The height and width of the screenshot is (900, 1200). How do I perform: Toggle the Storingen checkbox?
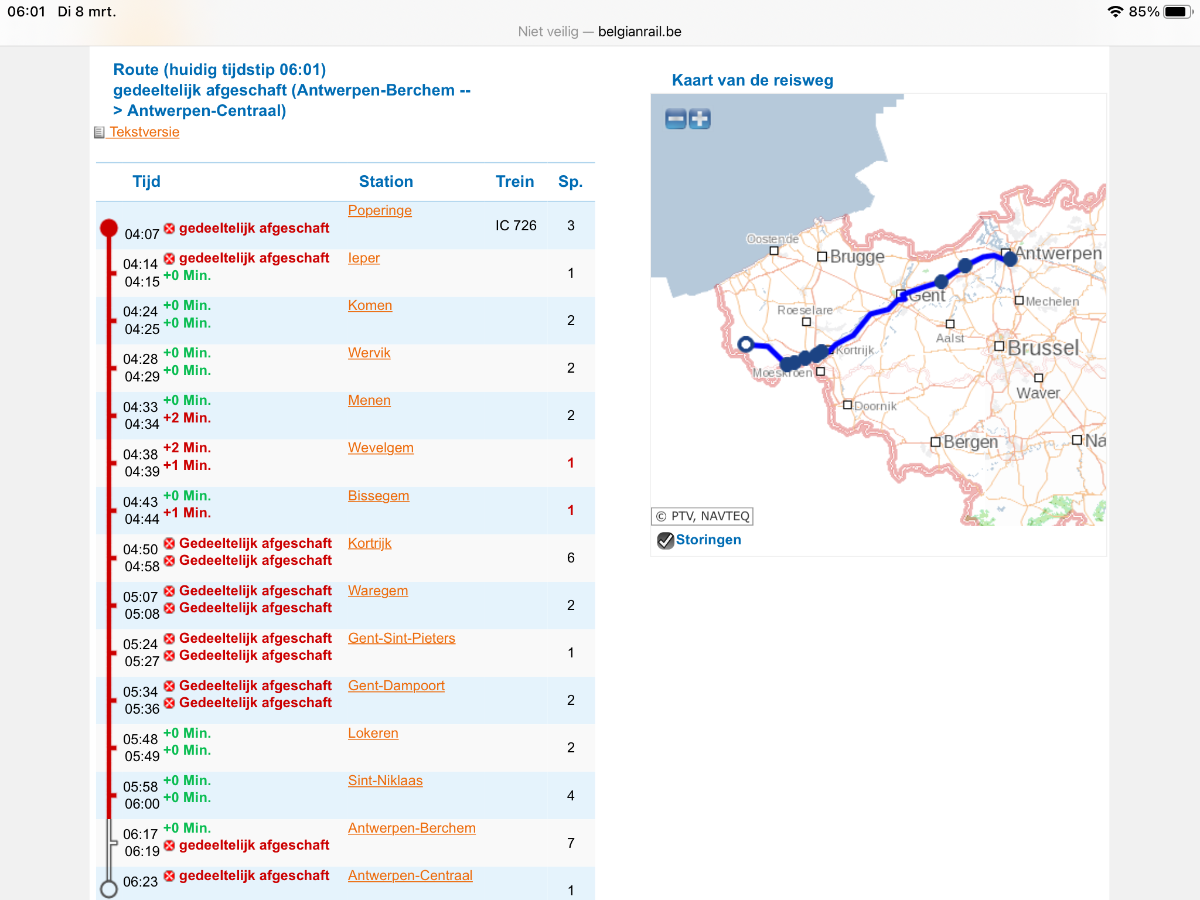pyautogui.click(x=665, y=540)
